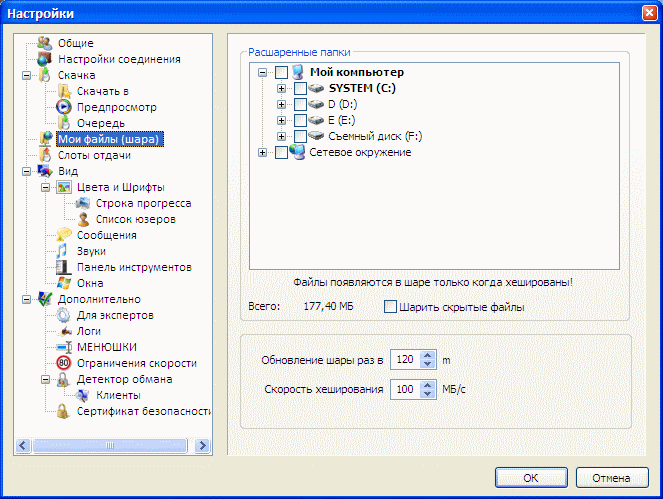Click the Сертификат безопасности padlock icon
Screen dimensions: 663x499
click(x=63, y=411)
